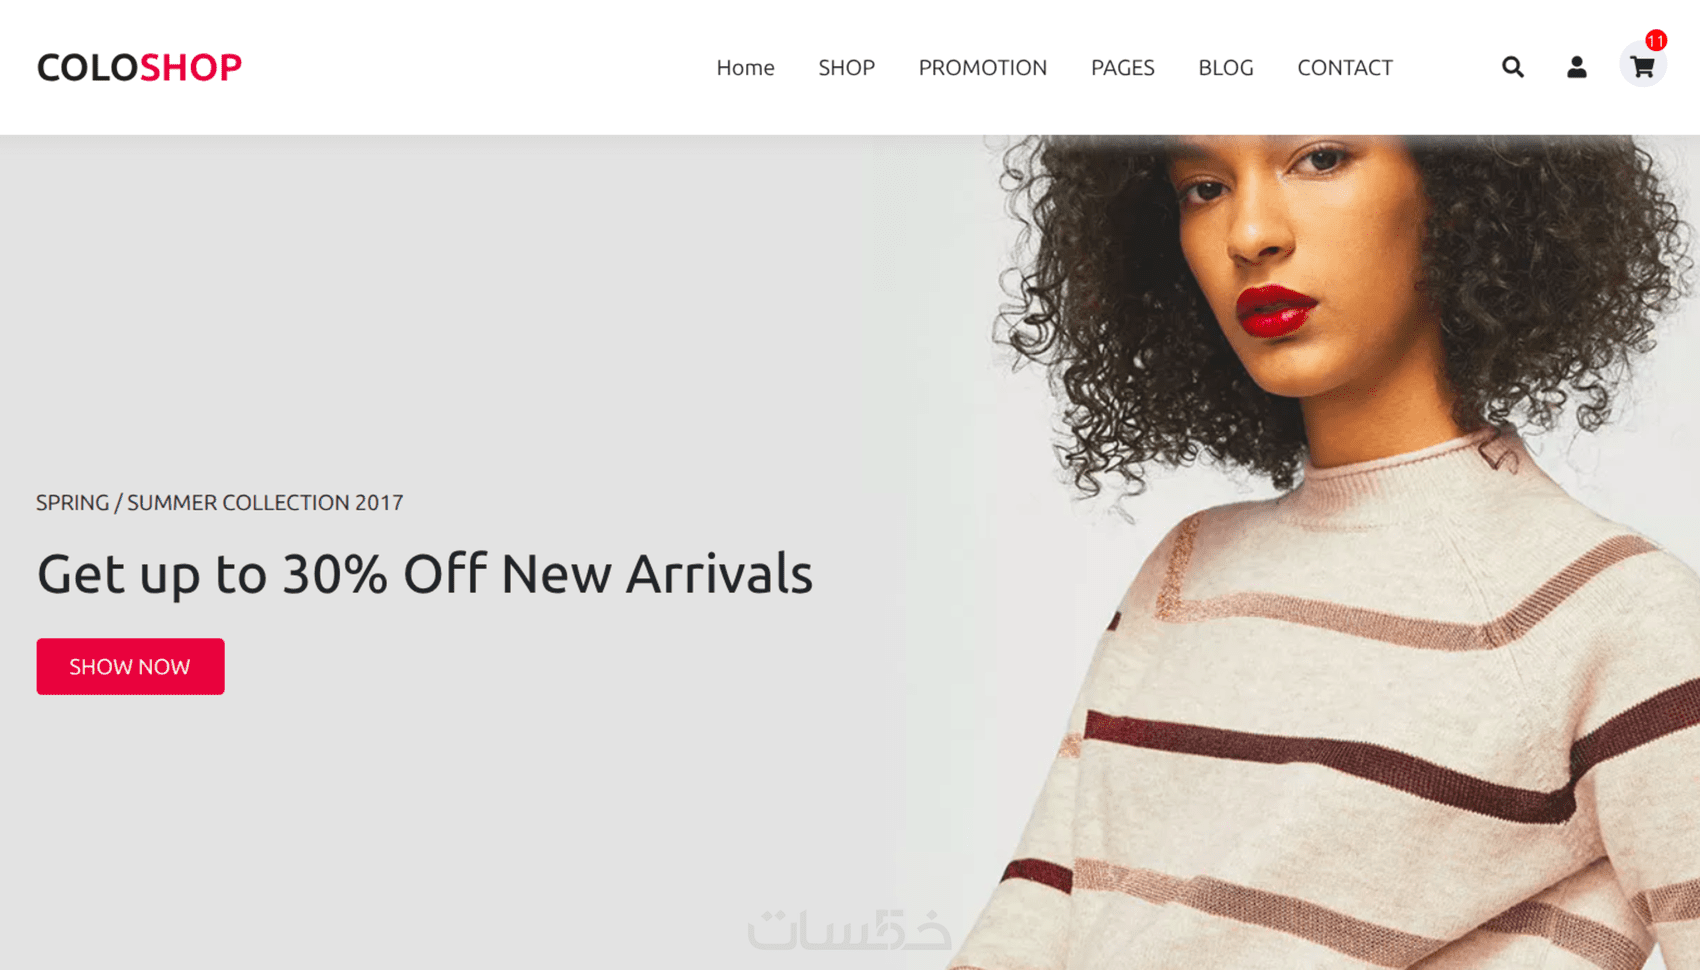
Task: Open the search magnifier icon
Action: click(1512, 67)
